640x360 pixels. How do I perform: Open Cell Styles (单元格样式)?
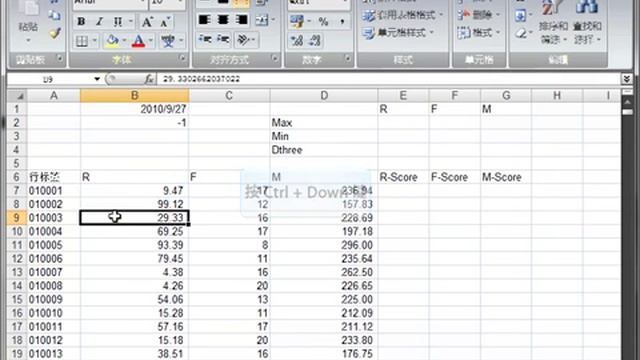398,33
